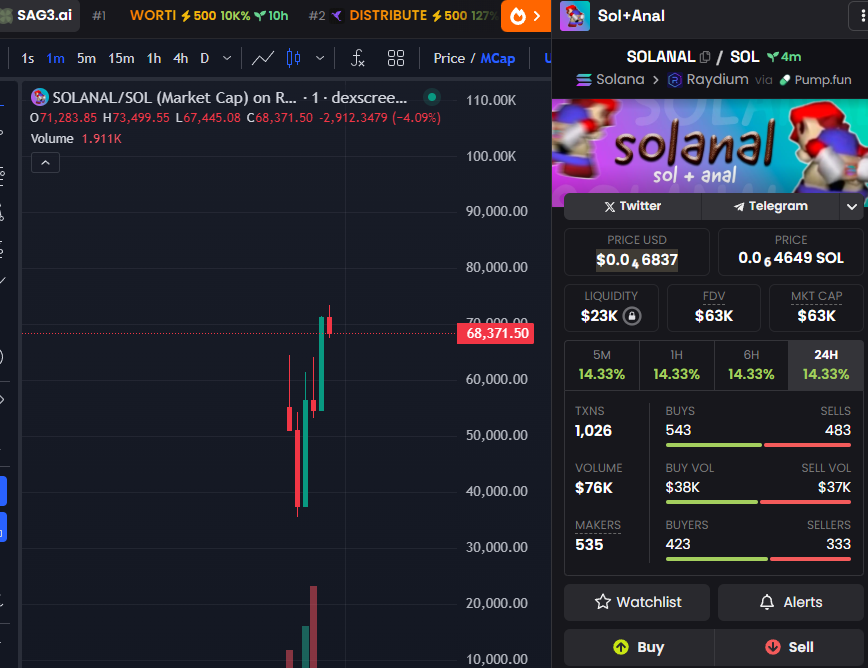Open SAG3.ai promoted token
The width and height of the screenshot is (868, 668).
tap(39, 15)
